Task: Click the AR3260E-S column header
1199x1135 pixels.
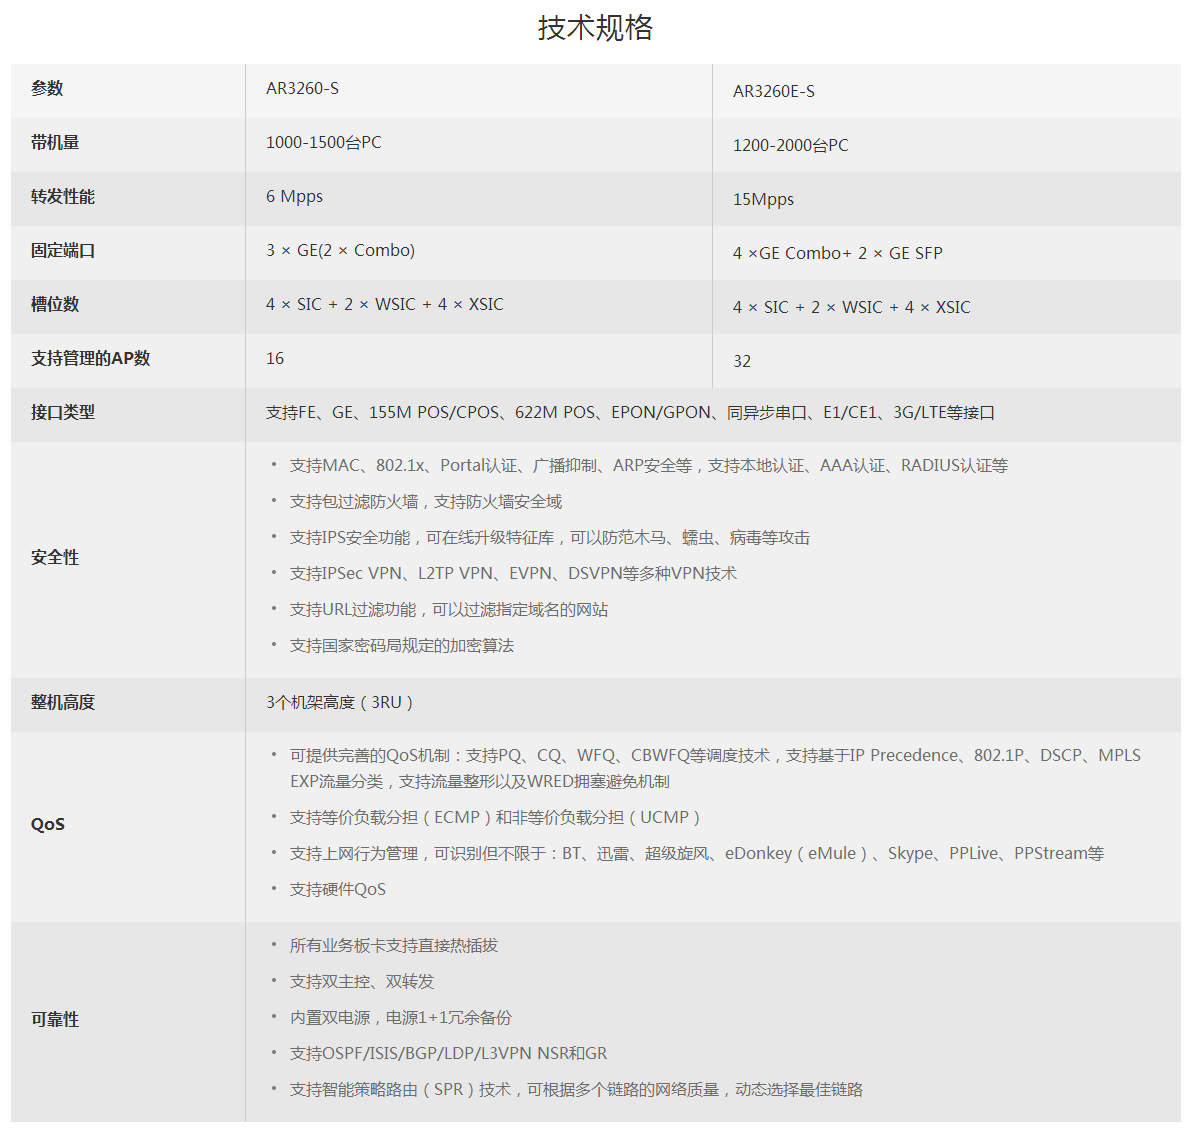Action: pyautogui.click(x=774, y=92)
